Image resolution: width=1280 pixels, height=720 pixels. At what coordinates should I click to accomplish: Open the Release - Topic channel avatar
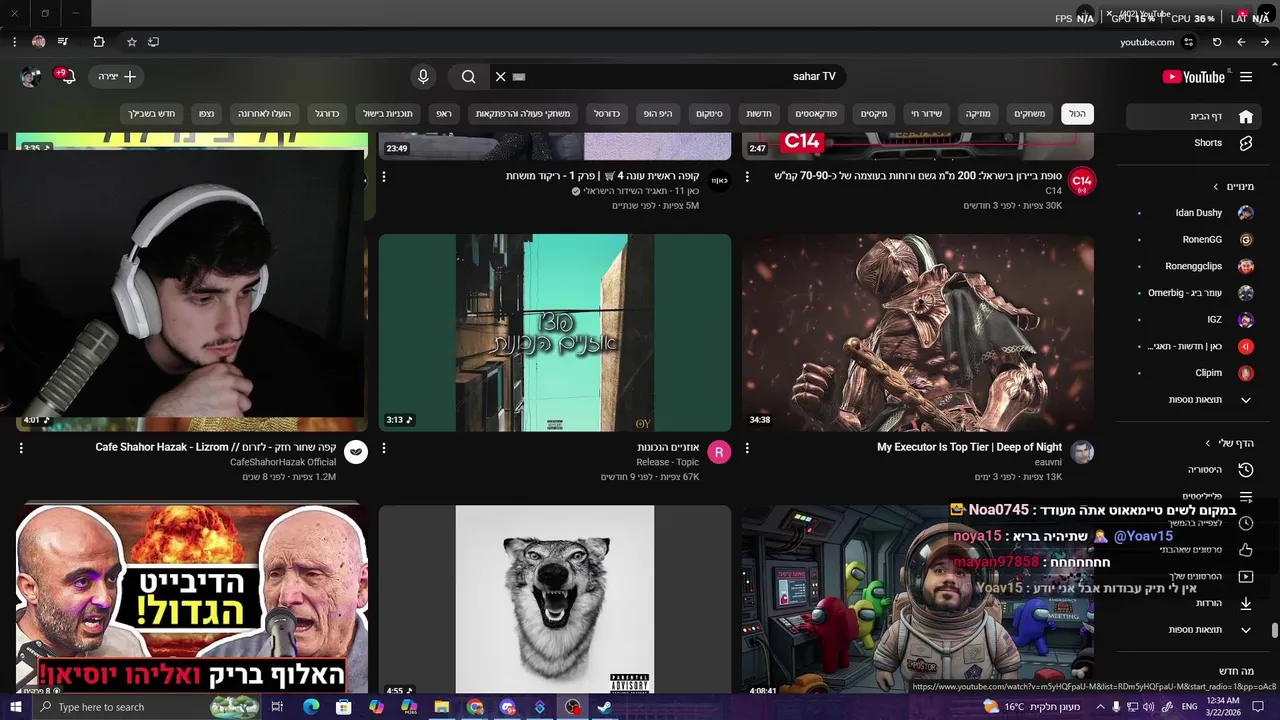coord(719,452)
